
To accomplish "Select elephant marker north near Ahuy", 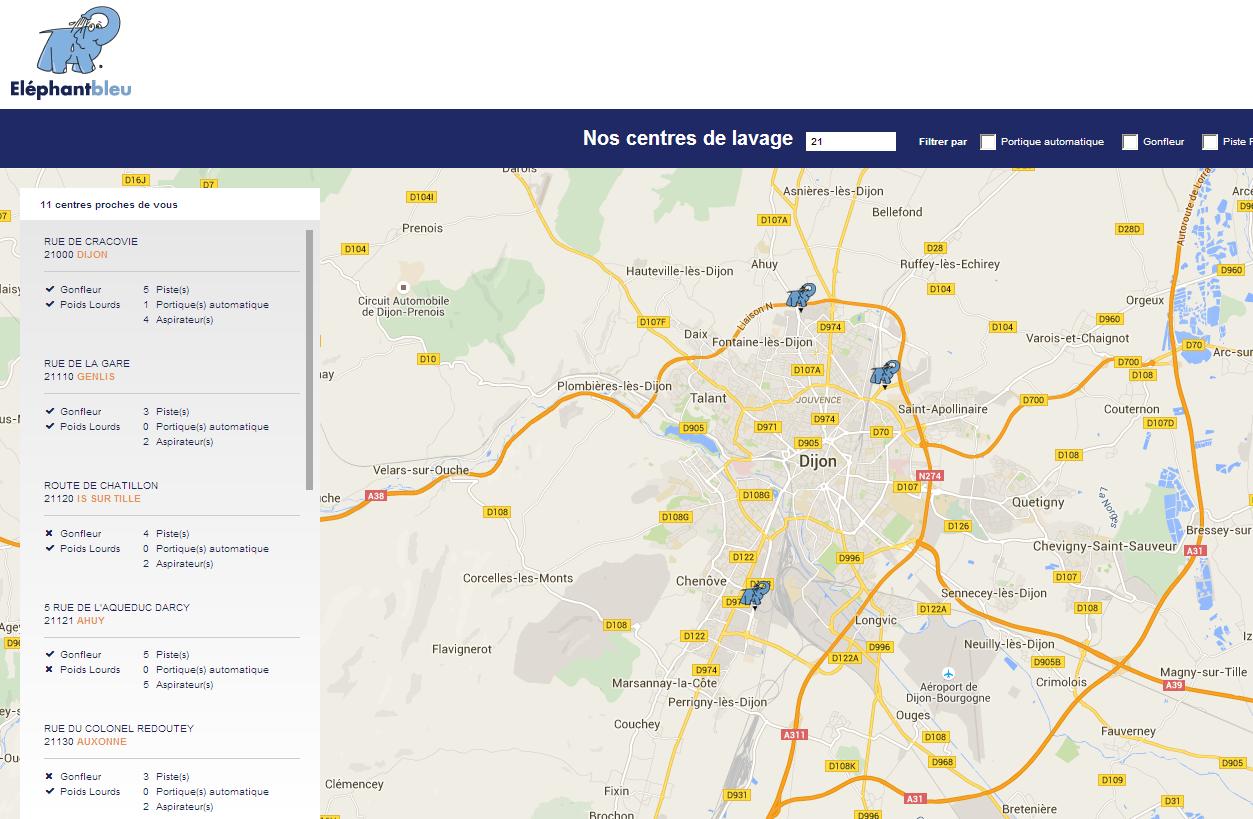I will 801,297.
